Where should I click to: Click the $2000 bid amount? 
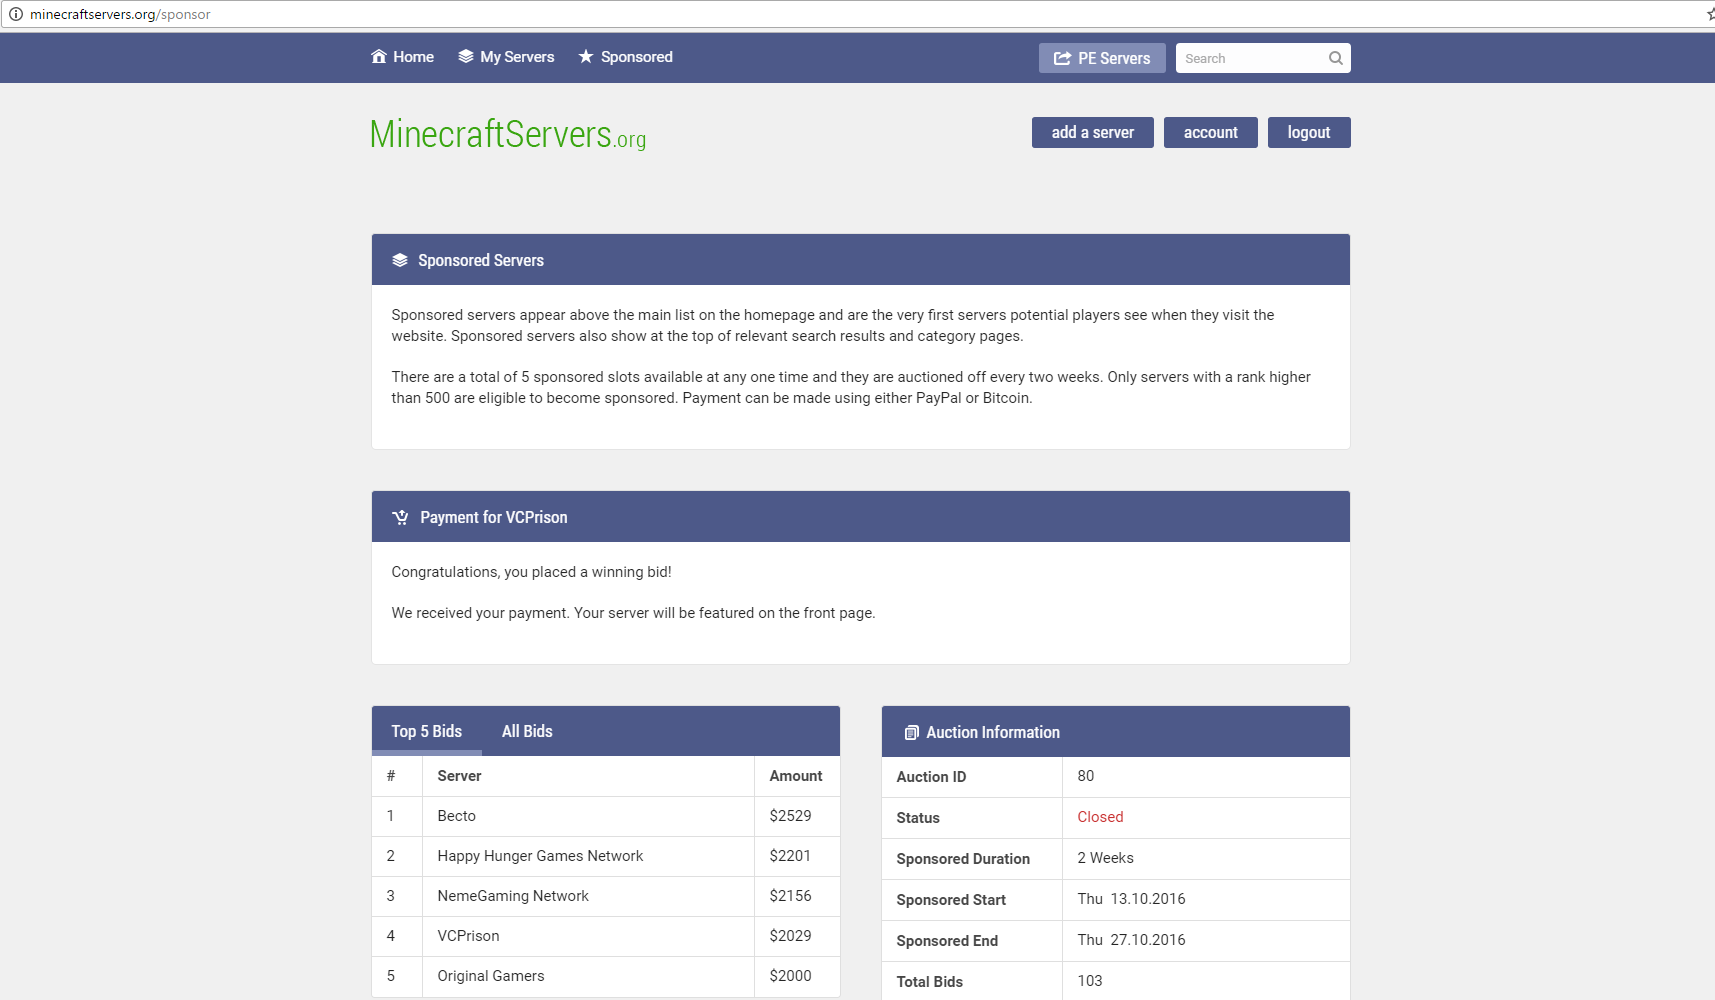(791, 976)
